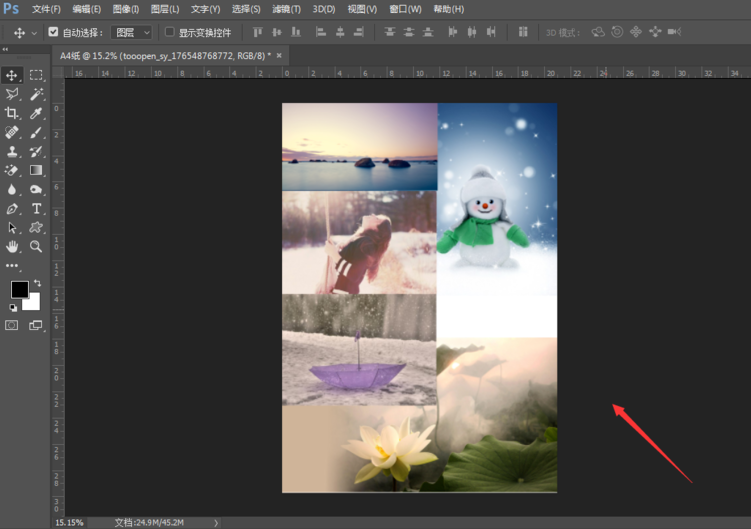The height and width of the screenshot is (529, 751).
Task: Click the 15.15% zoom level field
Action: [69, 522]
